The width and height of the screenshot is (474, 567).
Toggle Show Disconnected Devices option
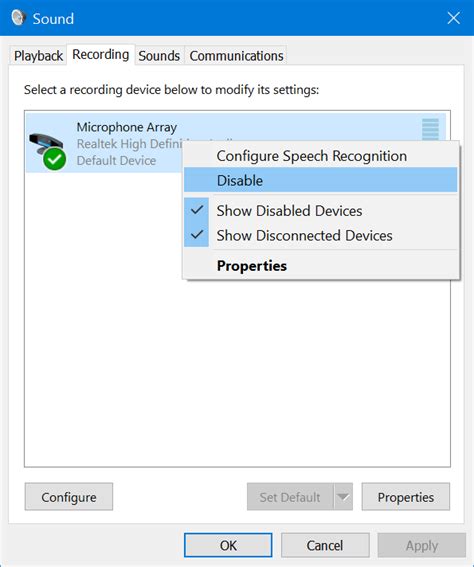click(321, 235)
